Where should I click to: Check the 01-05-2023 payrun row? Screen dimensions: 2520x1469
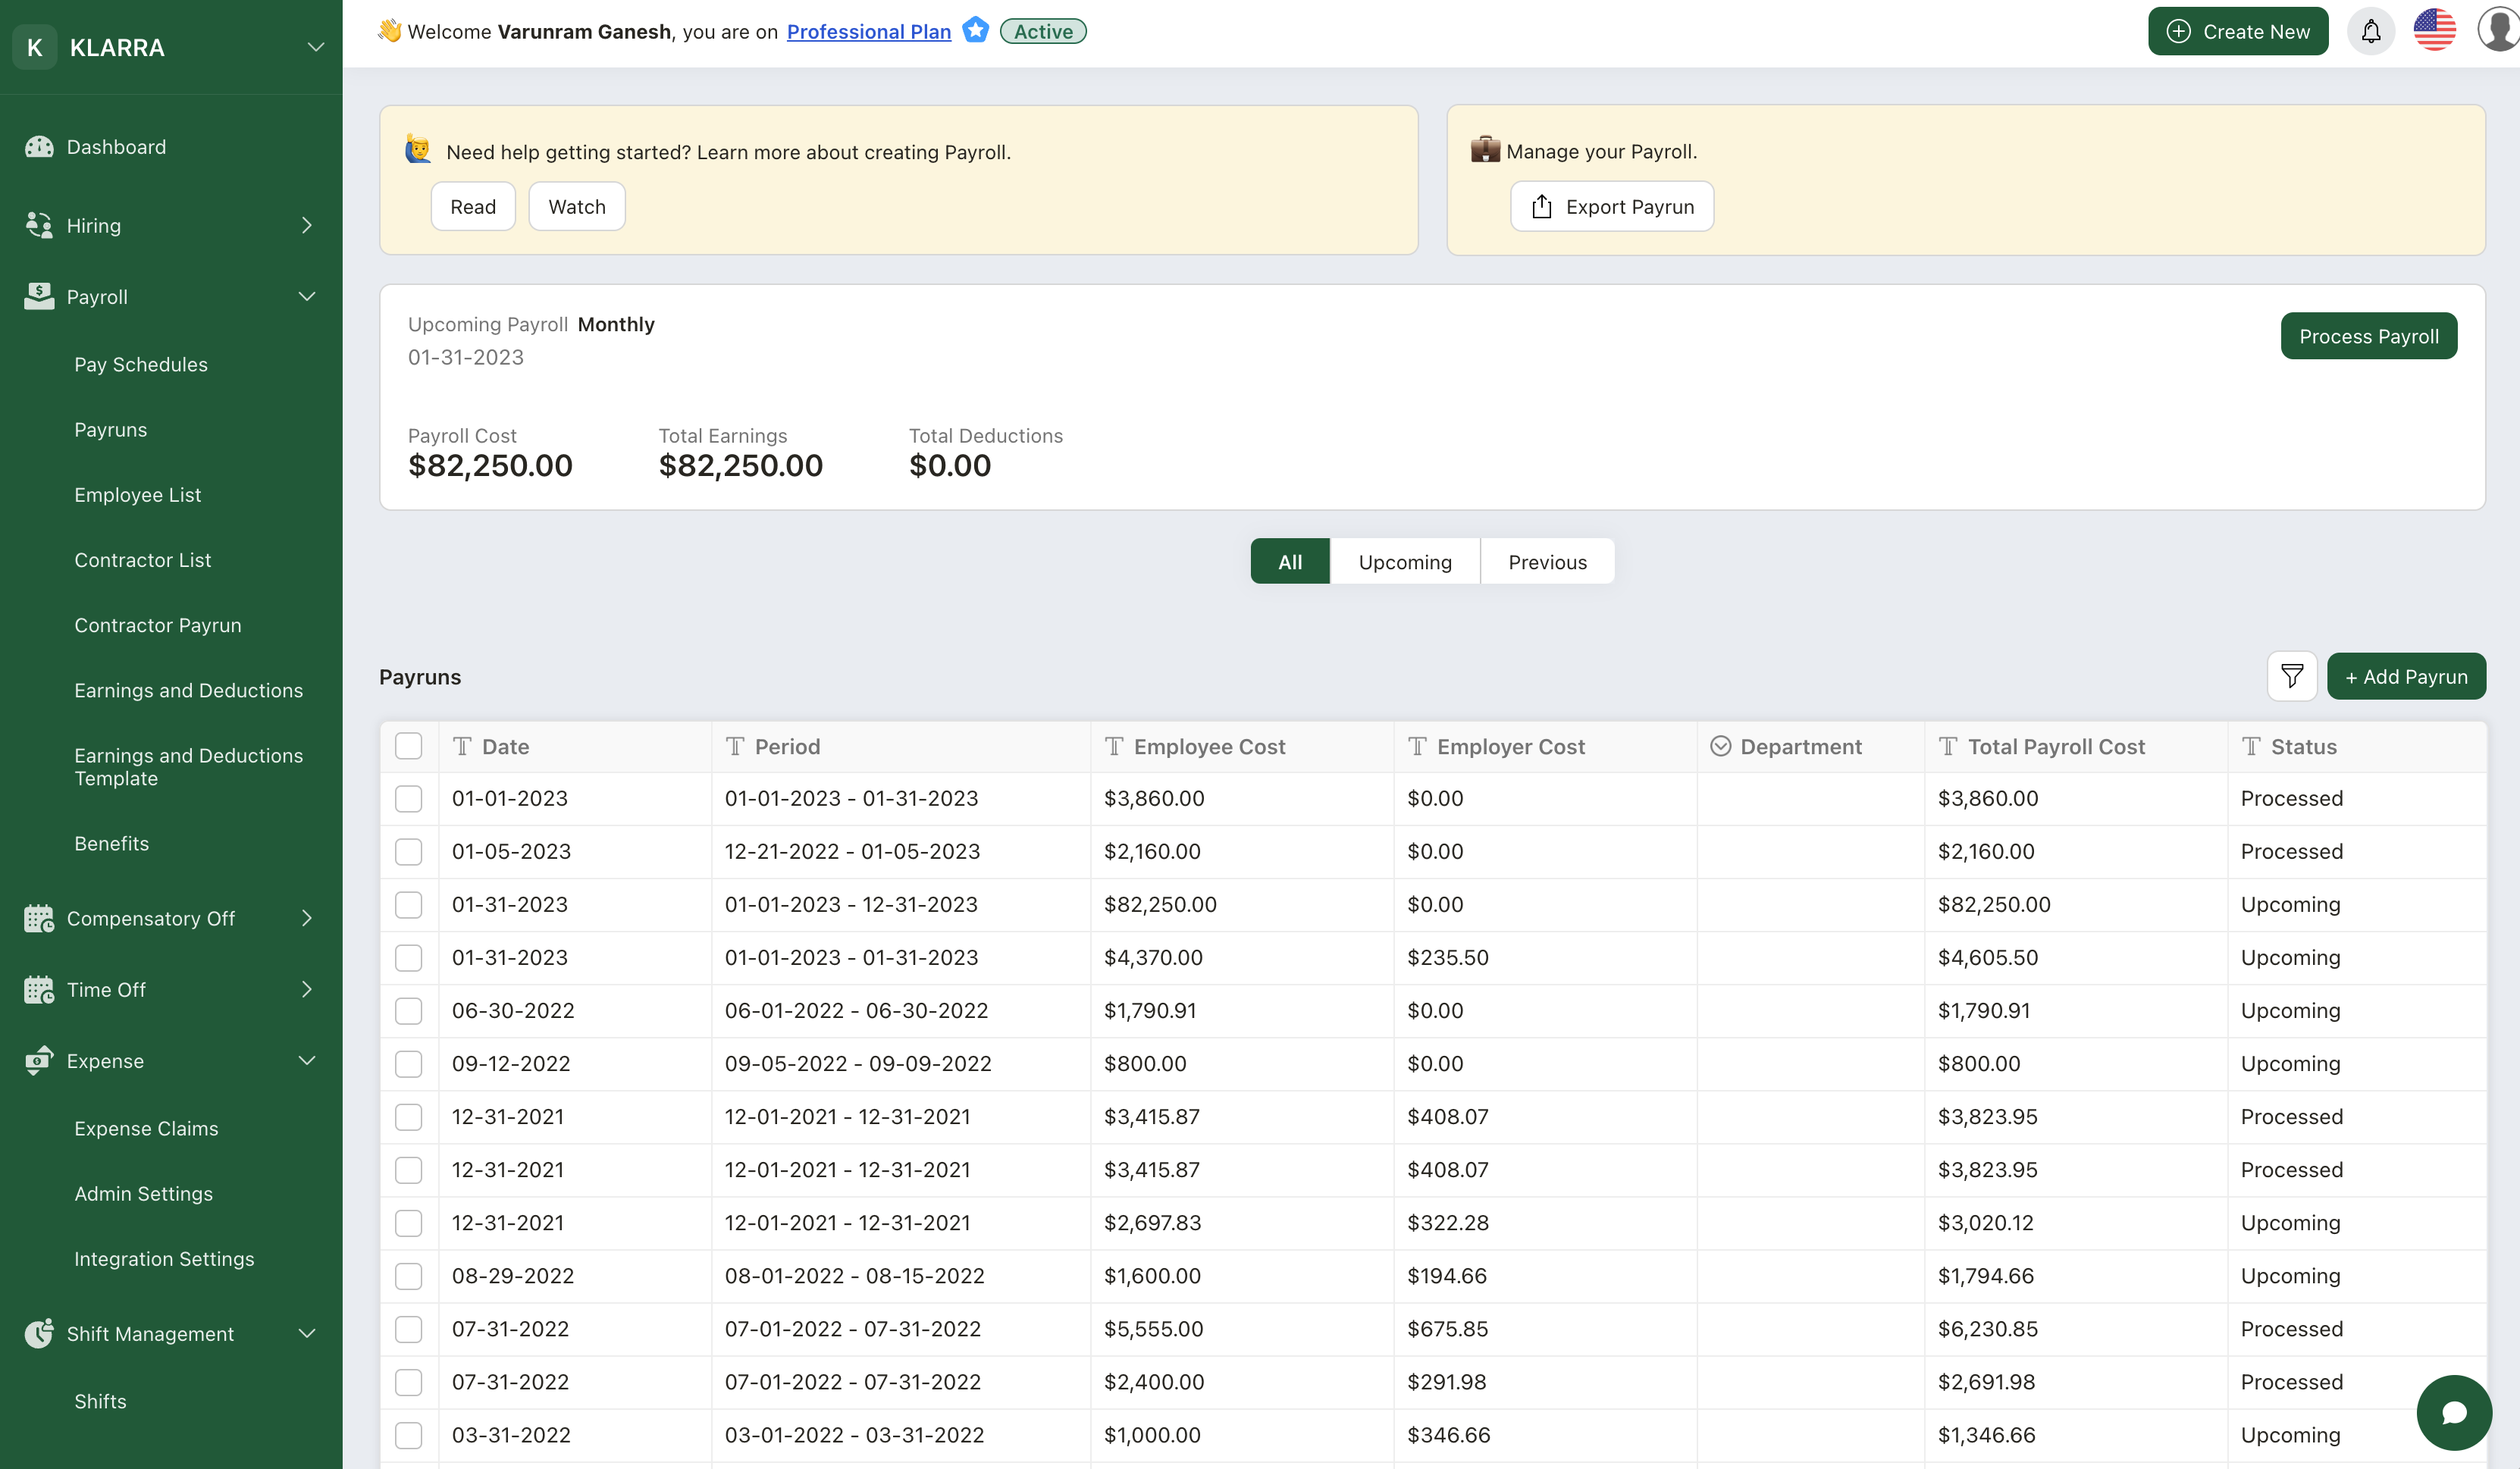408,852
